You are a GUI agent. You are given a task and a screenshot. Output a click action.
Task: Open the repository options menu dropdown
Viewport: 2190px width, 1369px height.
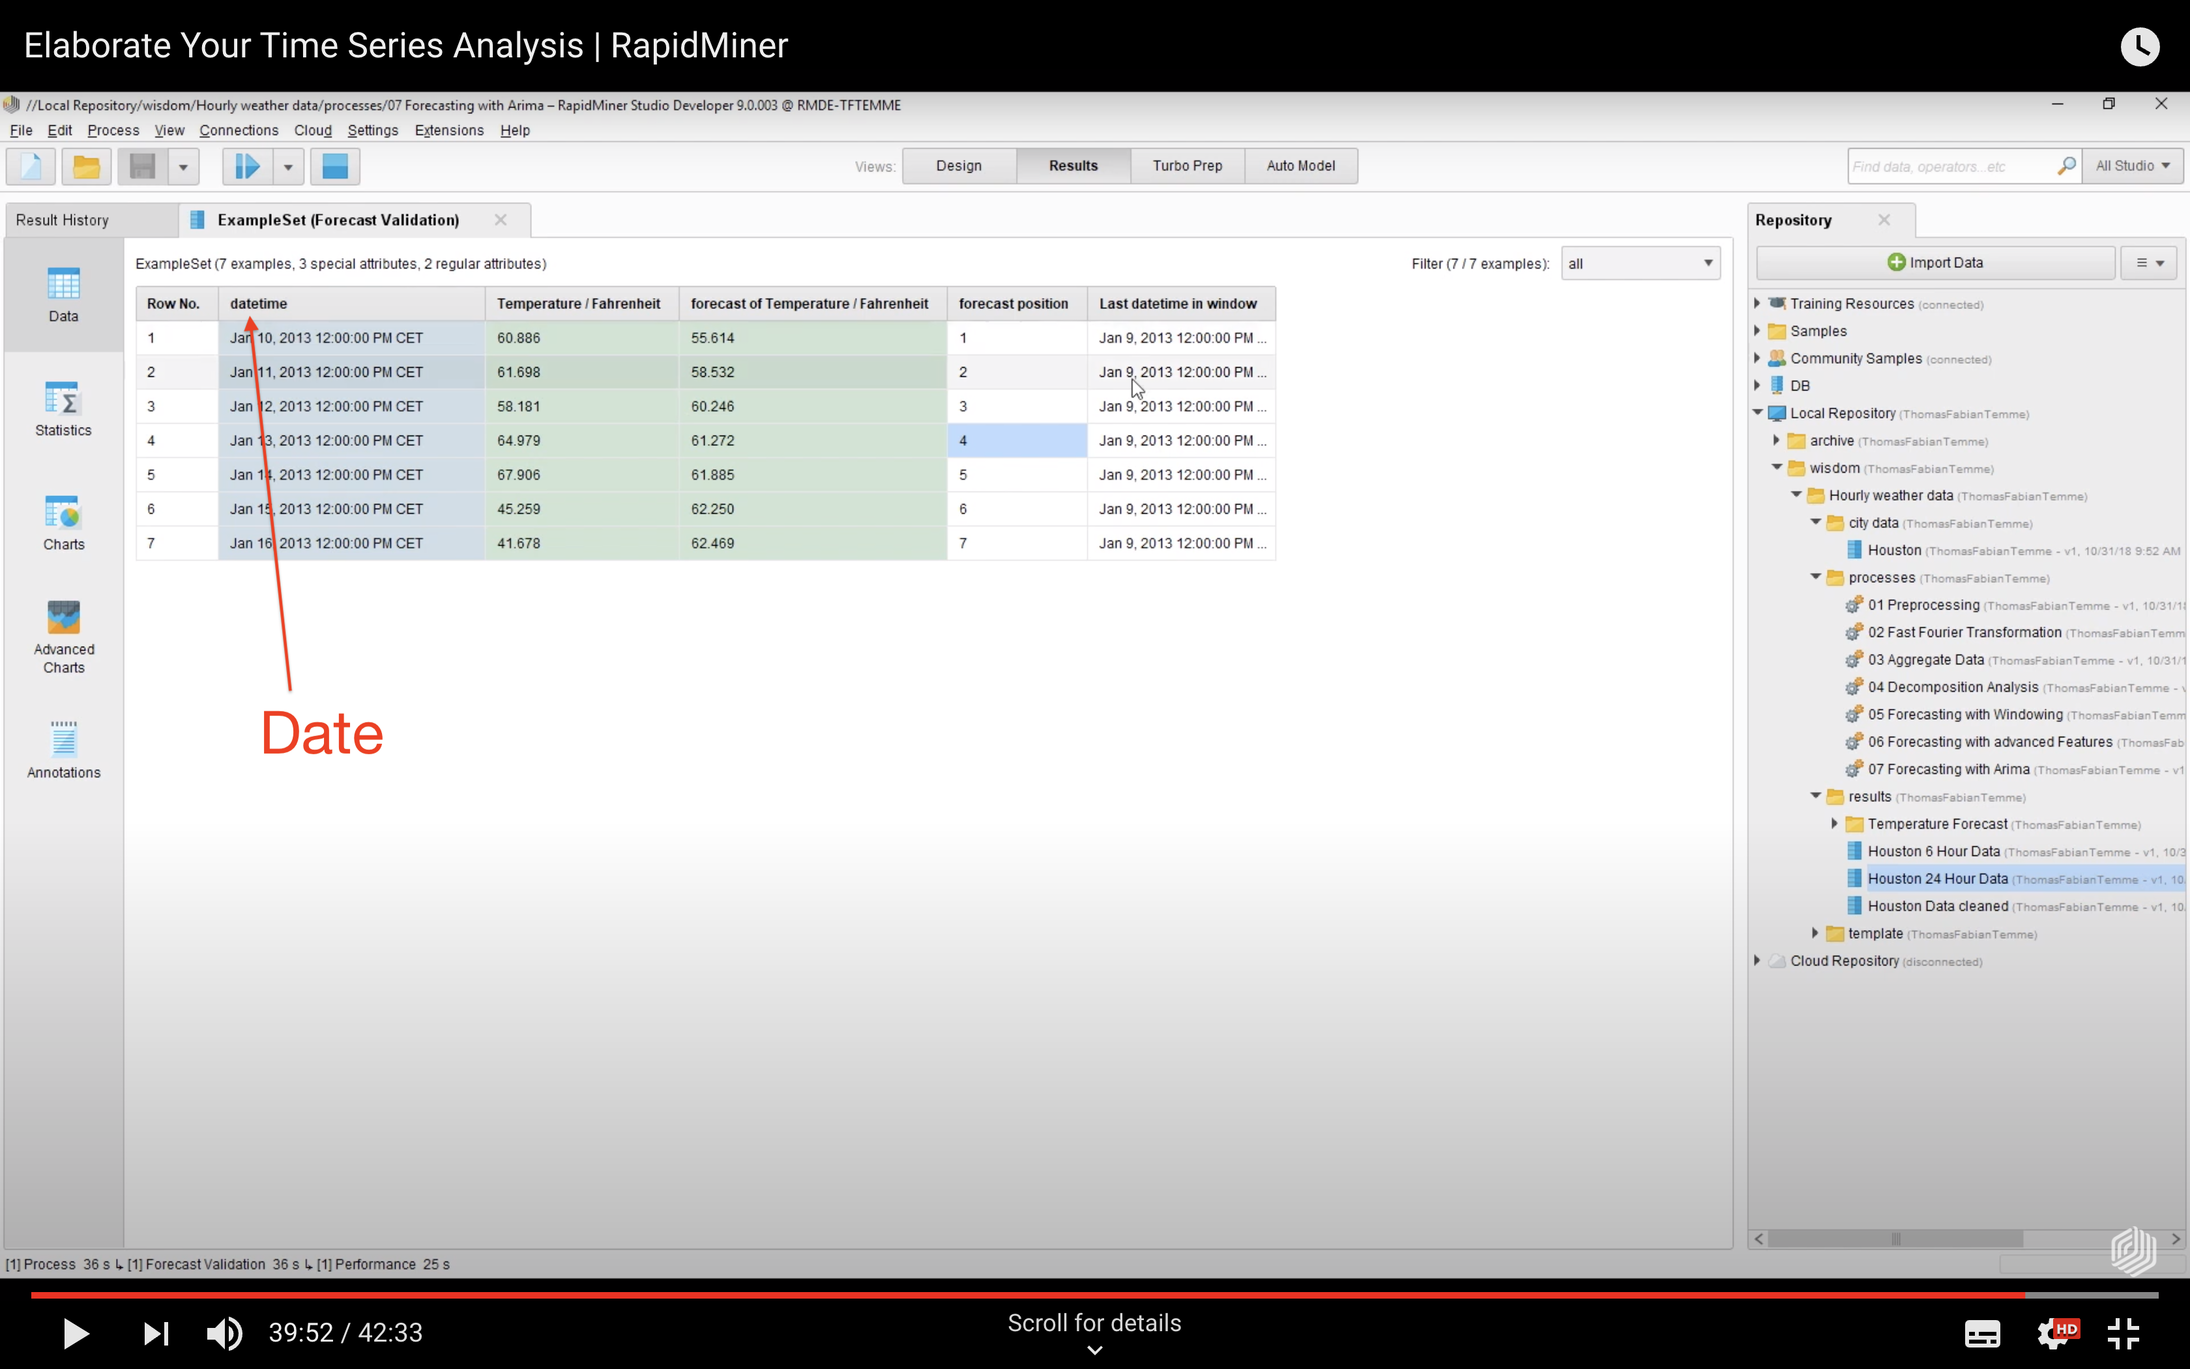point(2149,263)
